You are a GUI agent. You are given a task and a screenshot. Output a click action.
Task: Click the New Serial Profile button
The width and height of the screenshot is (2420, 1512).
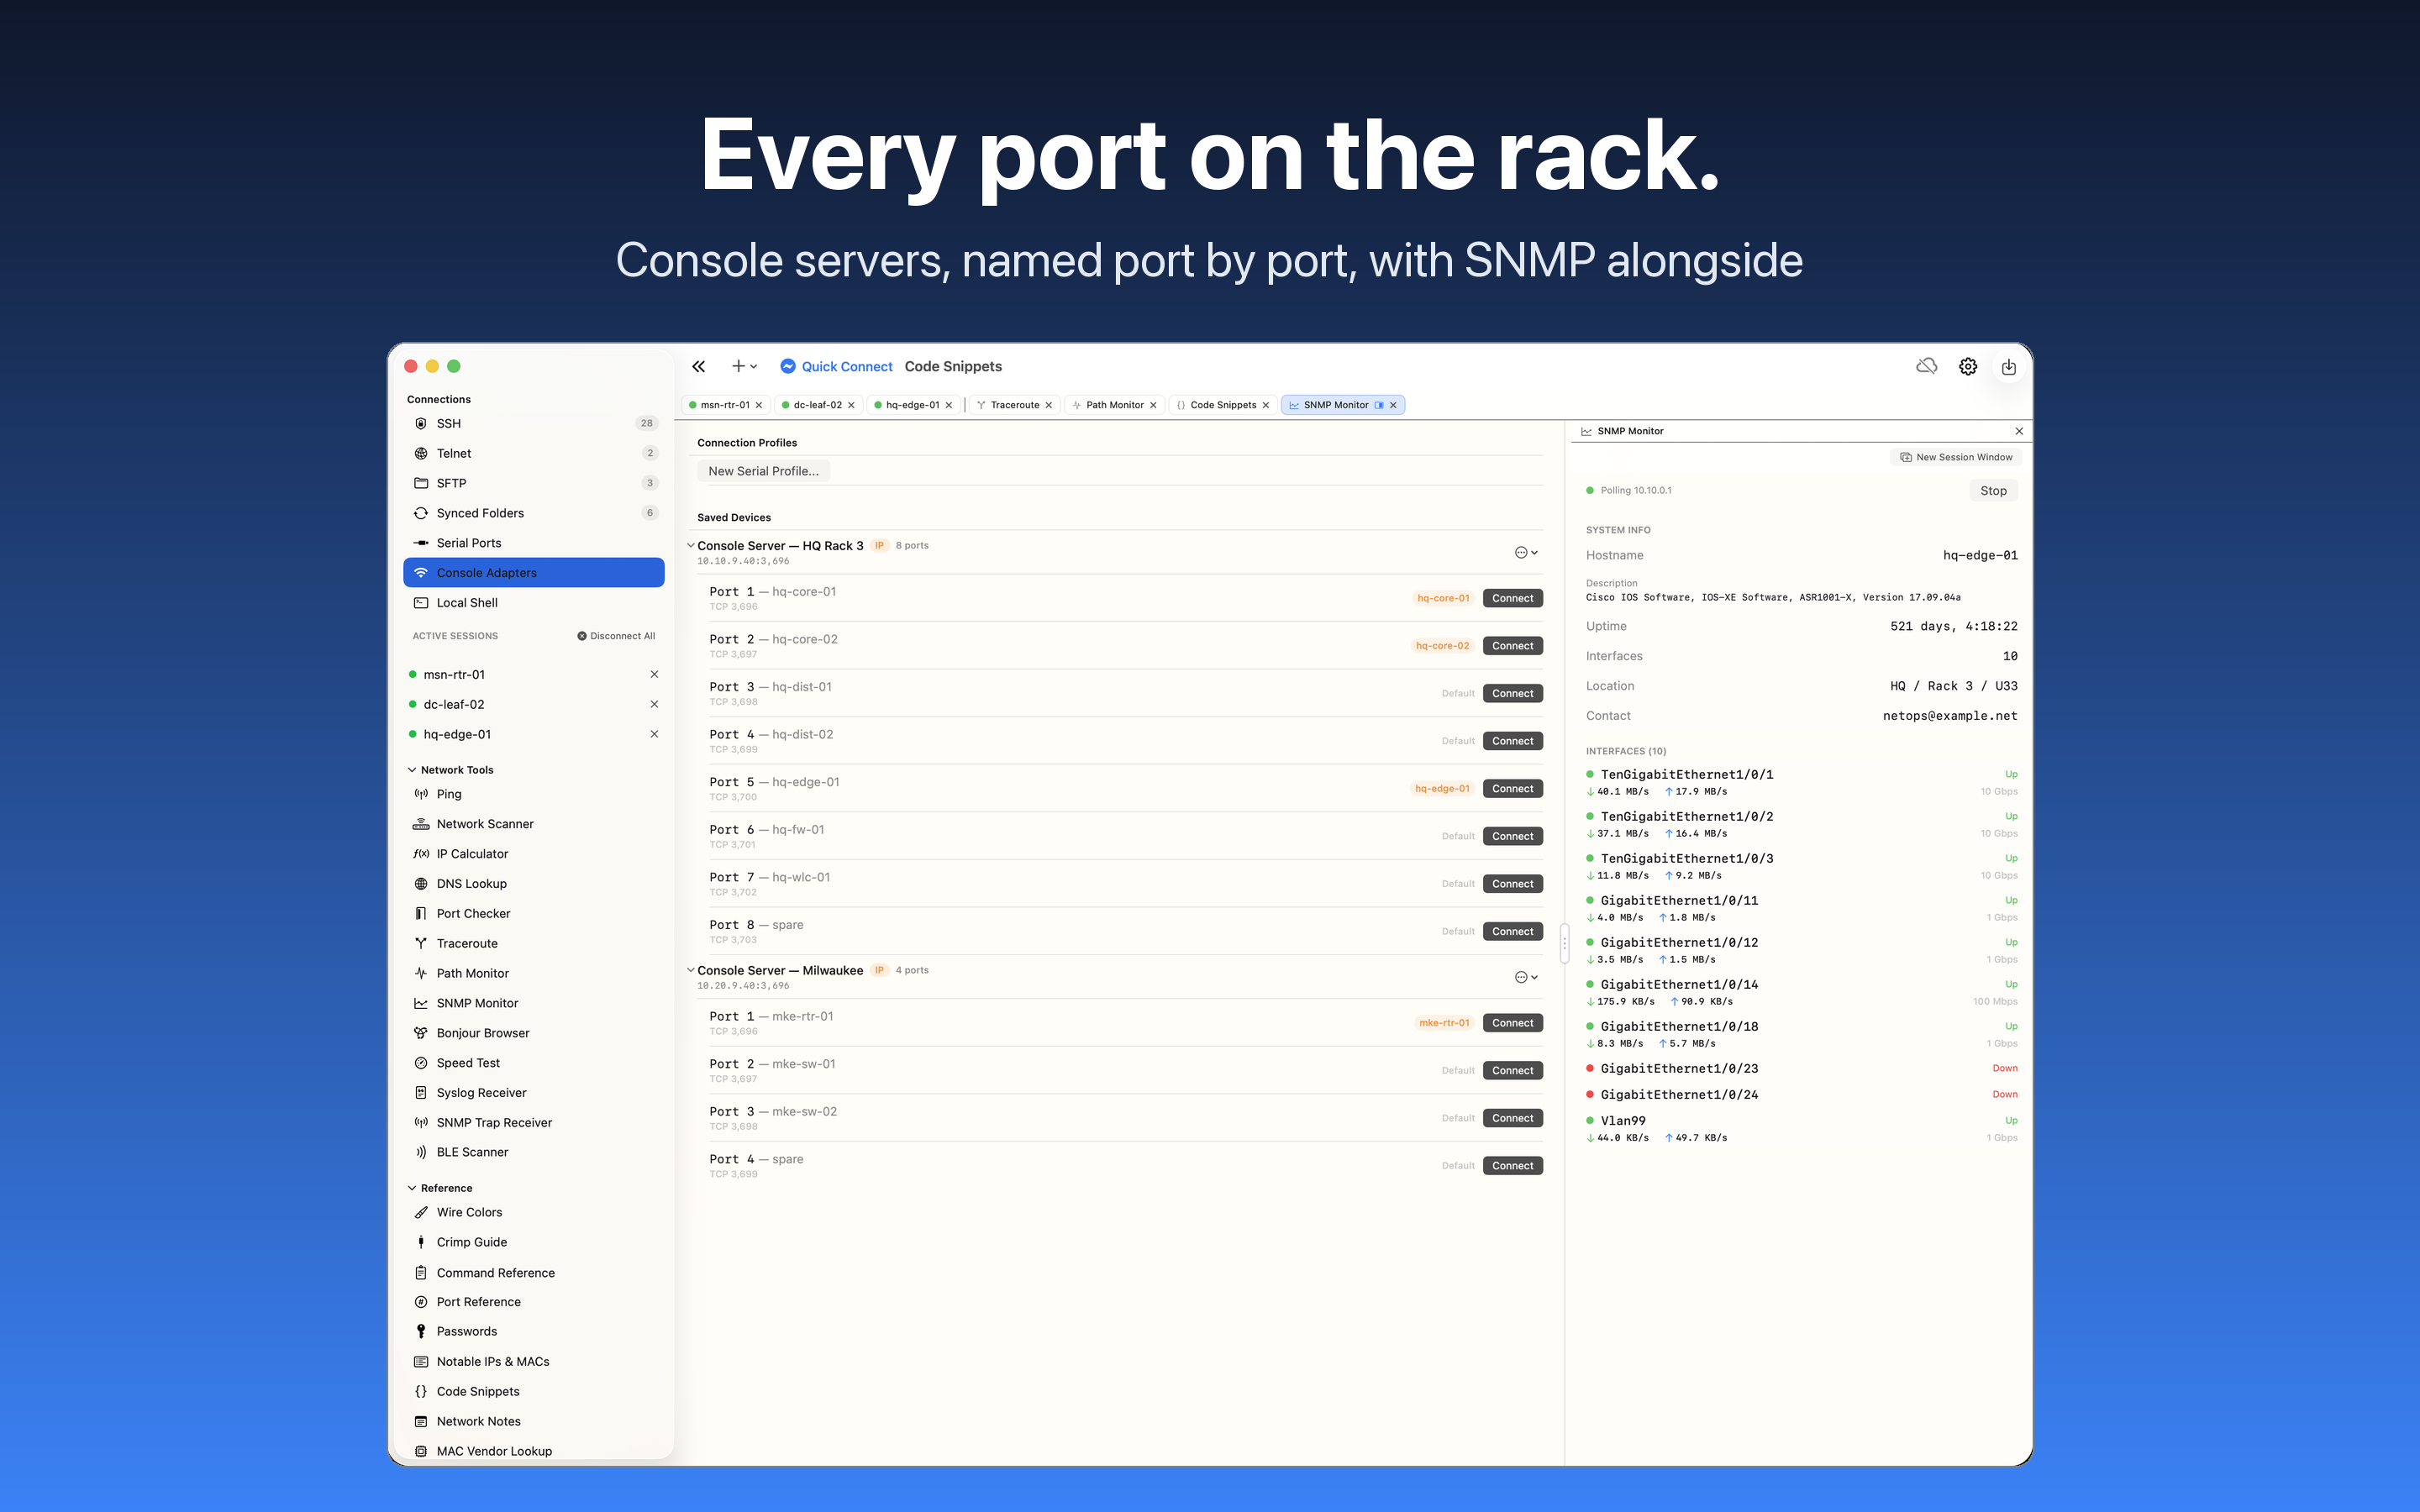click(763, 471)
